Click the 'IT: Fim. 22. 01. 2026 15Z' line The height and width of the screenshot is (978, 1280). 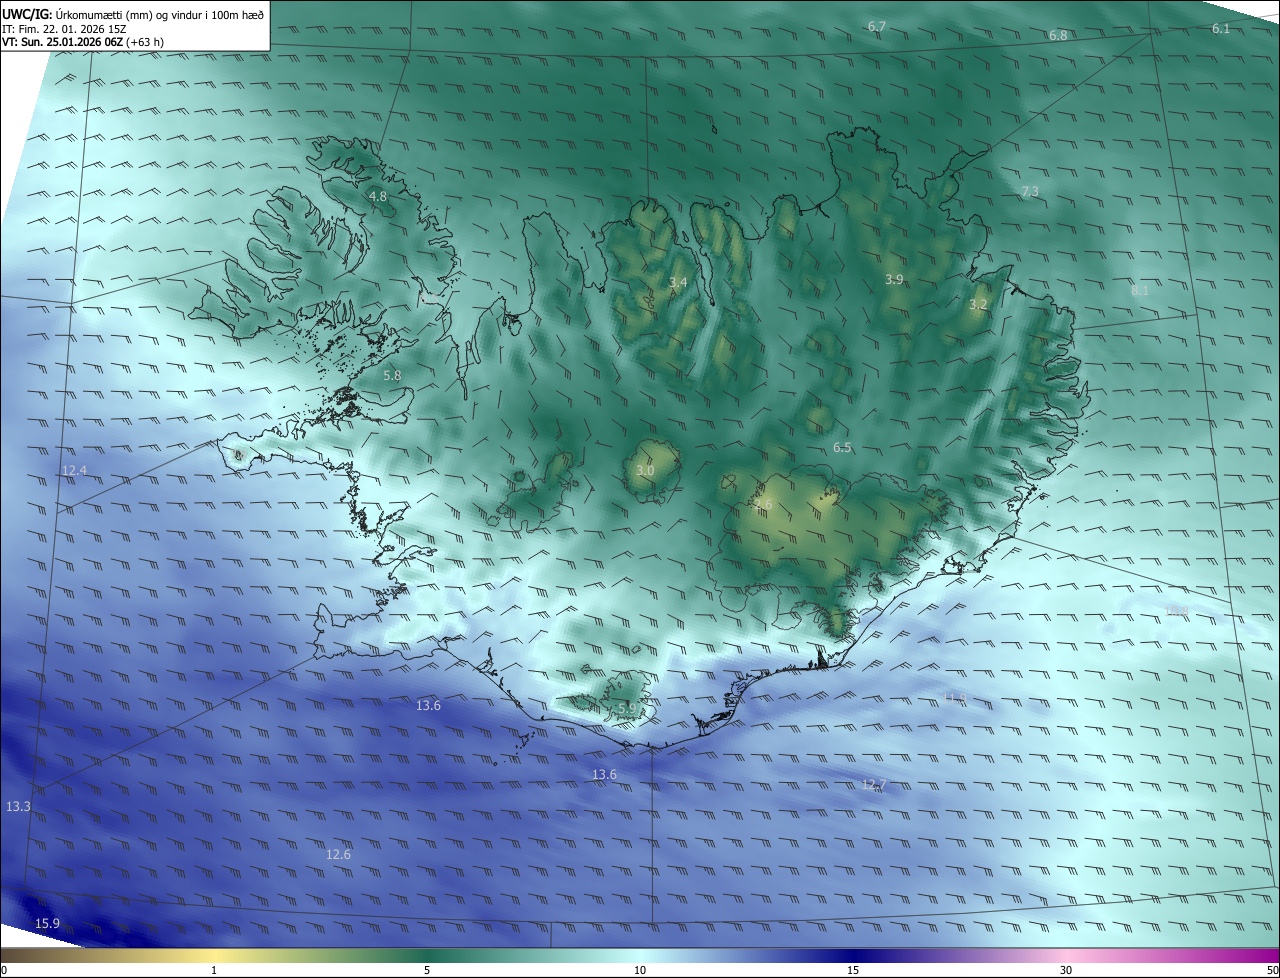click(x=62, y=29)
